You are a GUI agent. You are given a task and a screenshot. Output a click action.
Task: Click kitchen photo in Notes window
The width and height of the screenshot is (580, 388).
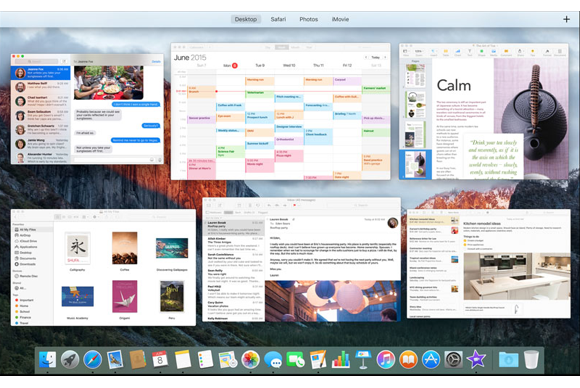(517, 276)
